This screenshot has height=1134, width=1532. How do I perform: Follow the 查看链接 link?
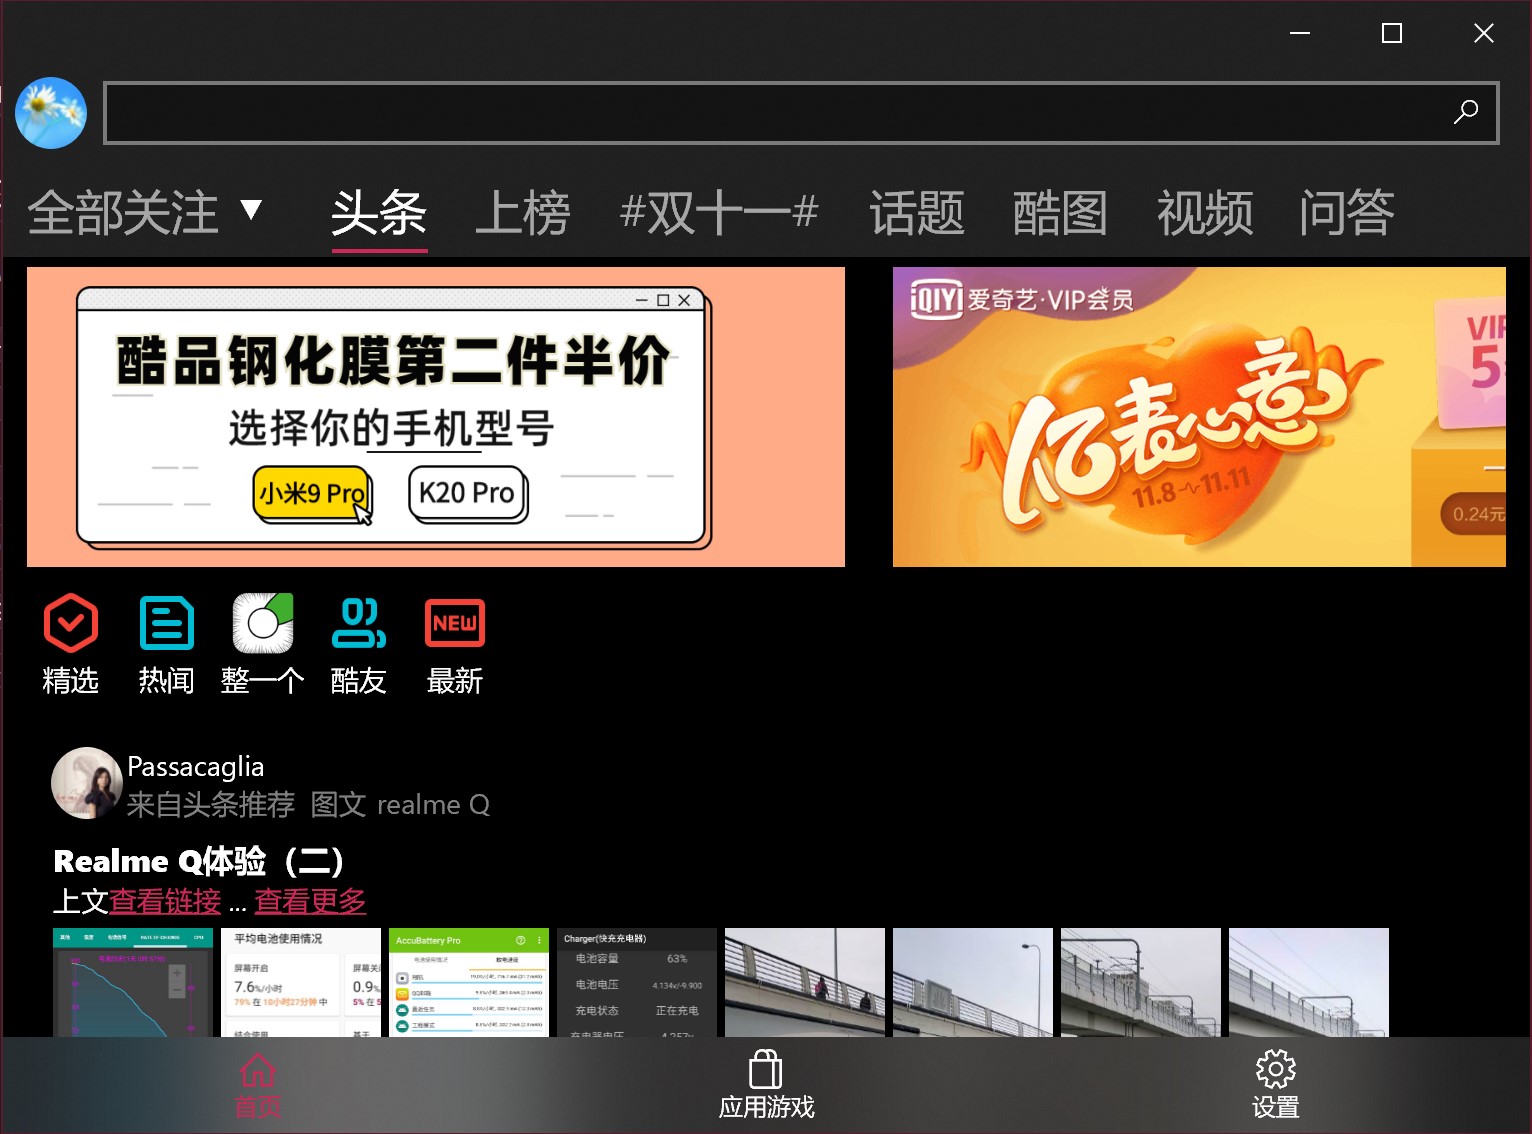(x=165, y=901)
